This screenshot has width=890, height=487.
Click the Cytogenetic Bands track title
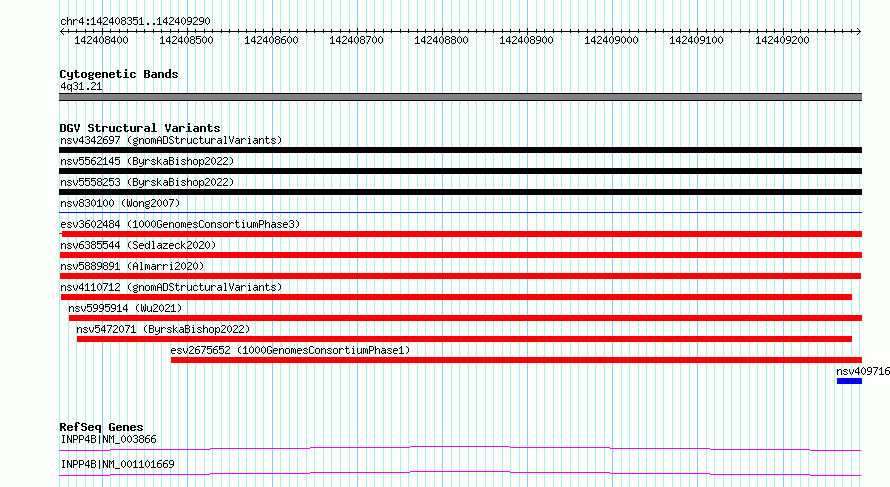pyautogui.click(x=119, y=74)
